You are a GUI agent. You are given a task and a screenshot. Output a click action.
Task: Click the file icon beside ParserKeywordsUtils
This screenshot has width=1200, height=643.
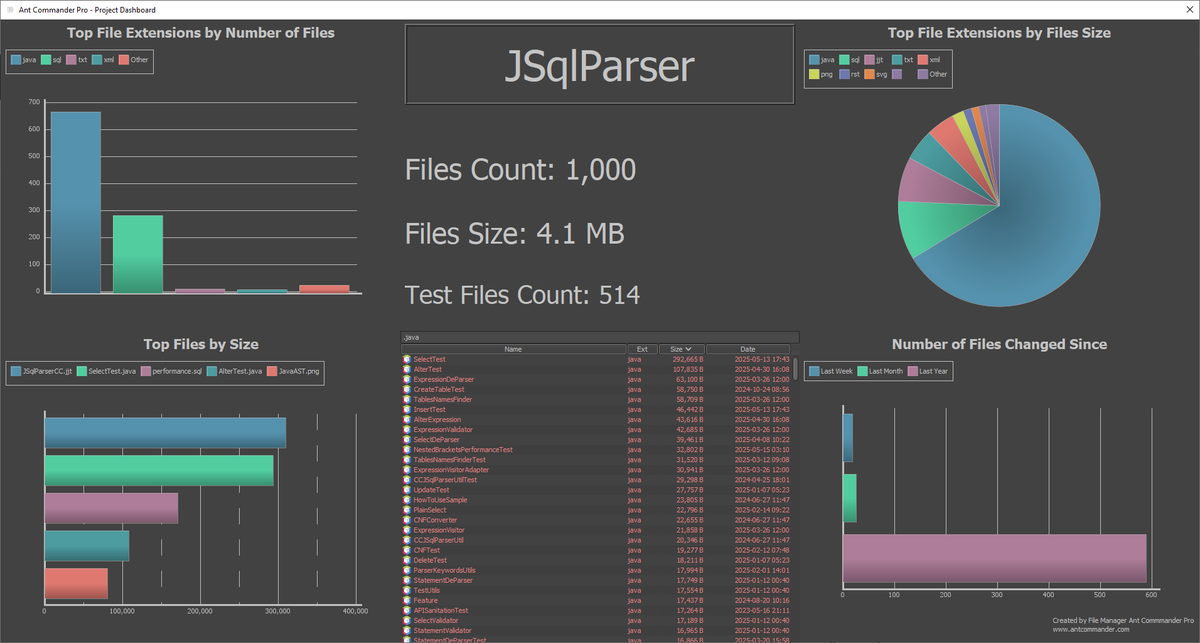point(407,570)
